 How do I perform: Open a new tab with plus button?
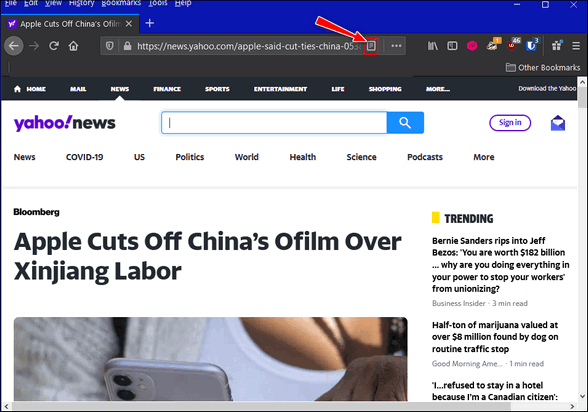pos(150,23)
